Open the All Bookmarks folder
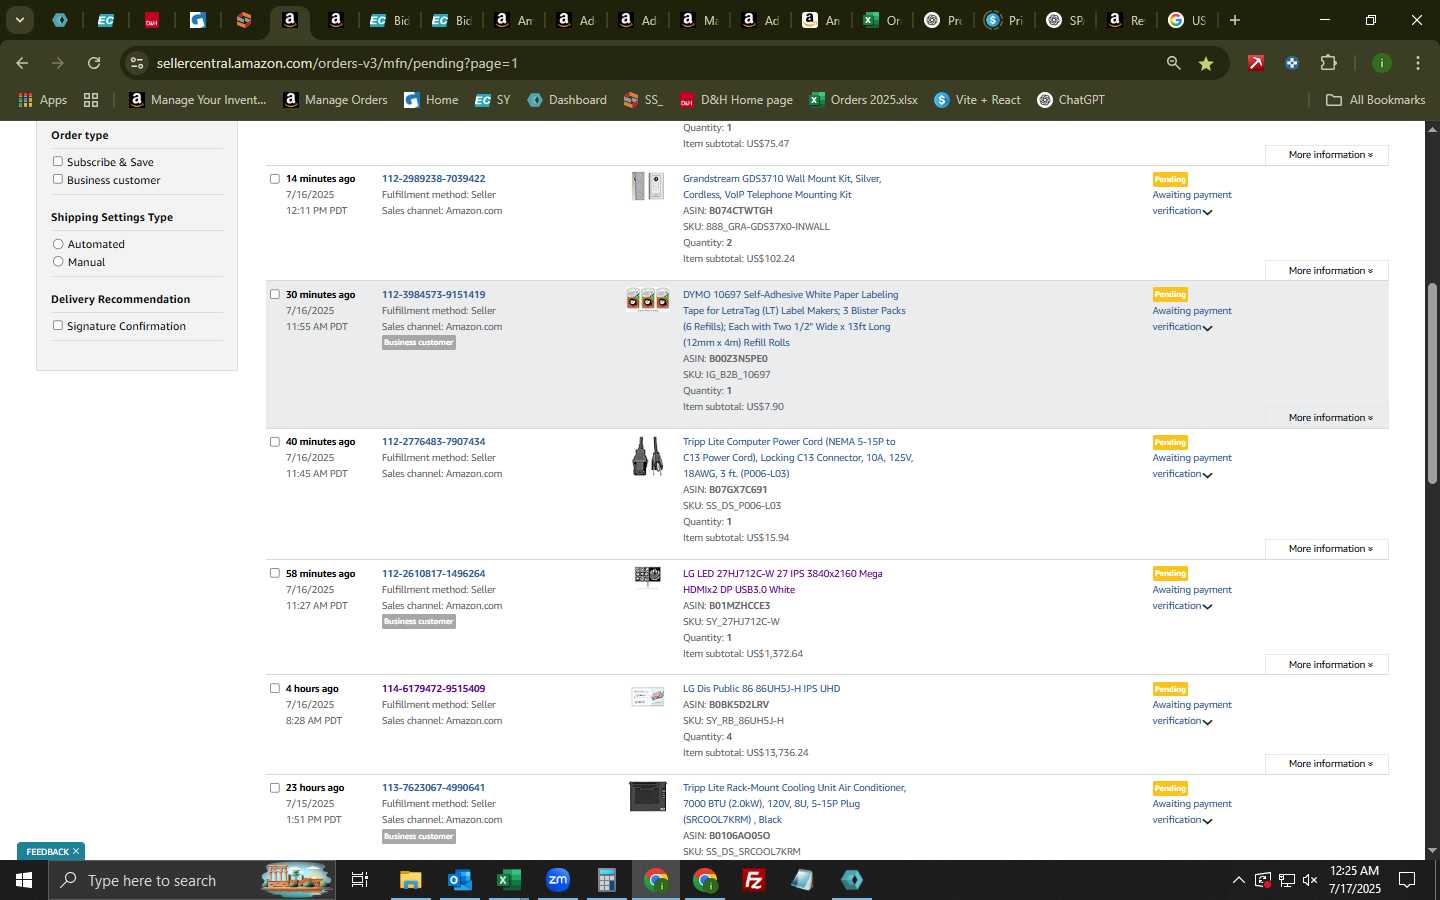The height and width of the screenshot is (900, 1440). click(x=1375, y=100)
